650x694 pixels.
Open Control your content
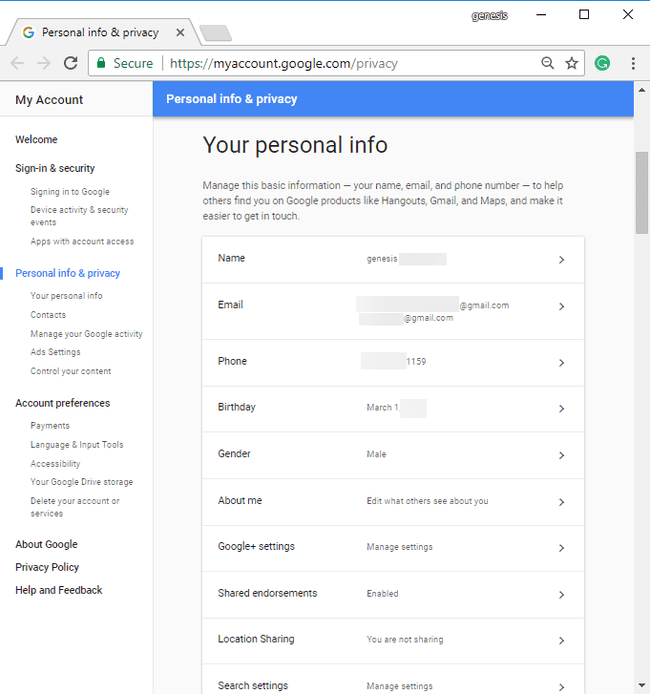click(x=71, y=371)
